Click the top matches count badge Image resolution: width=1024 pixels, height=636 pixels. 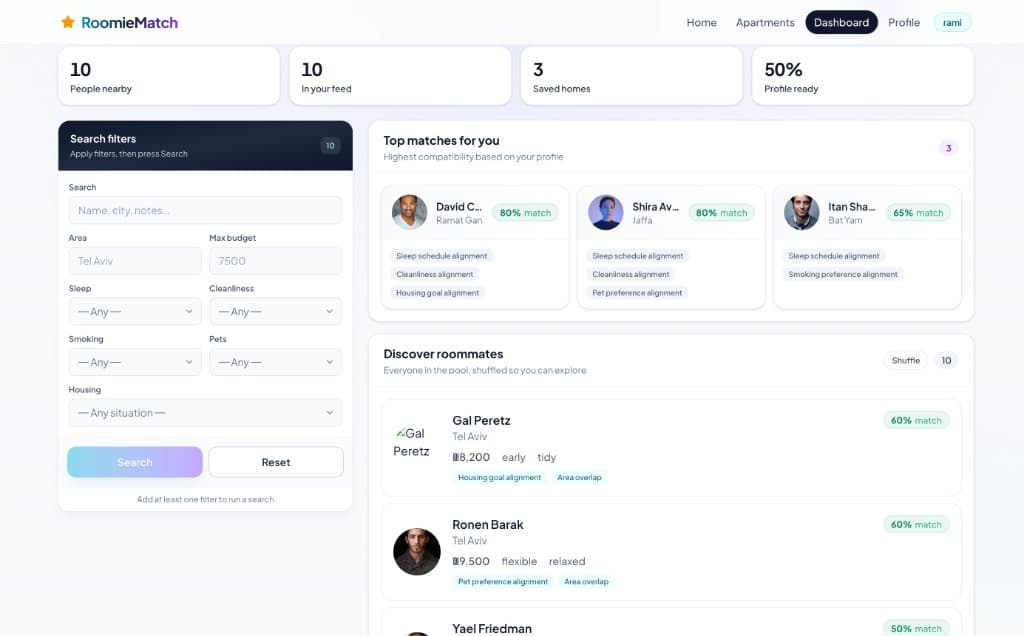(948, 148)
